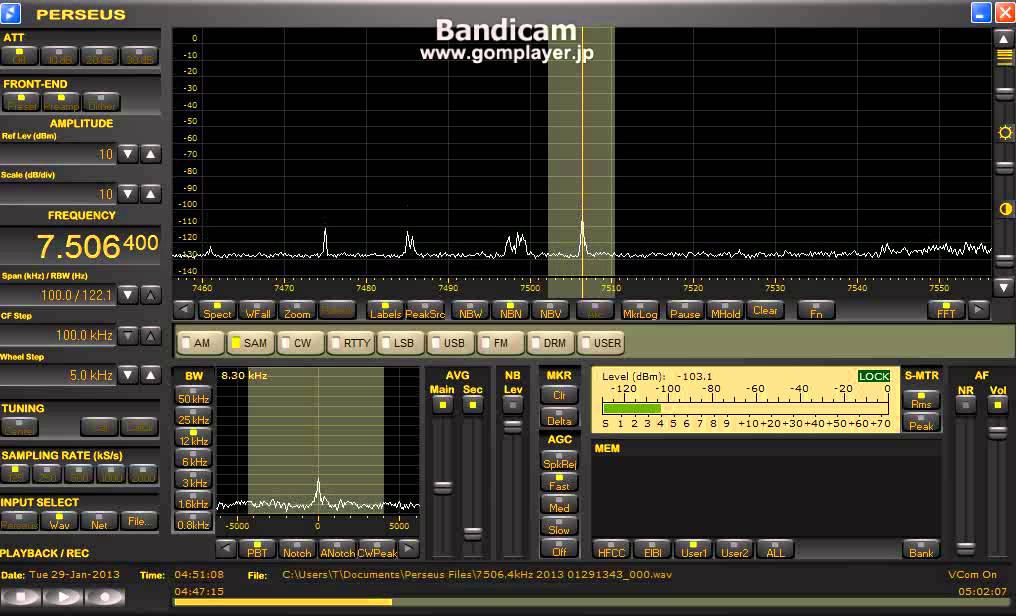Click the MHold button
This screenshot has height=616, width=1016.
click(725, 310)
